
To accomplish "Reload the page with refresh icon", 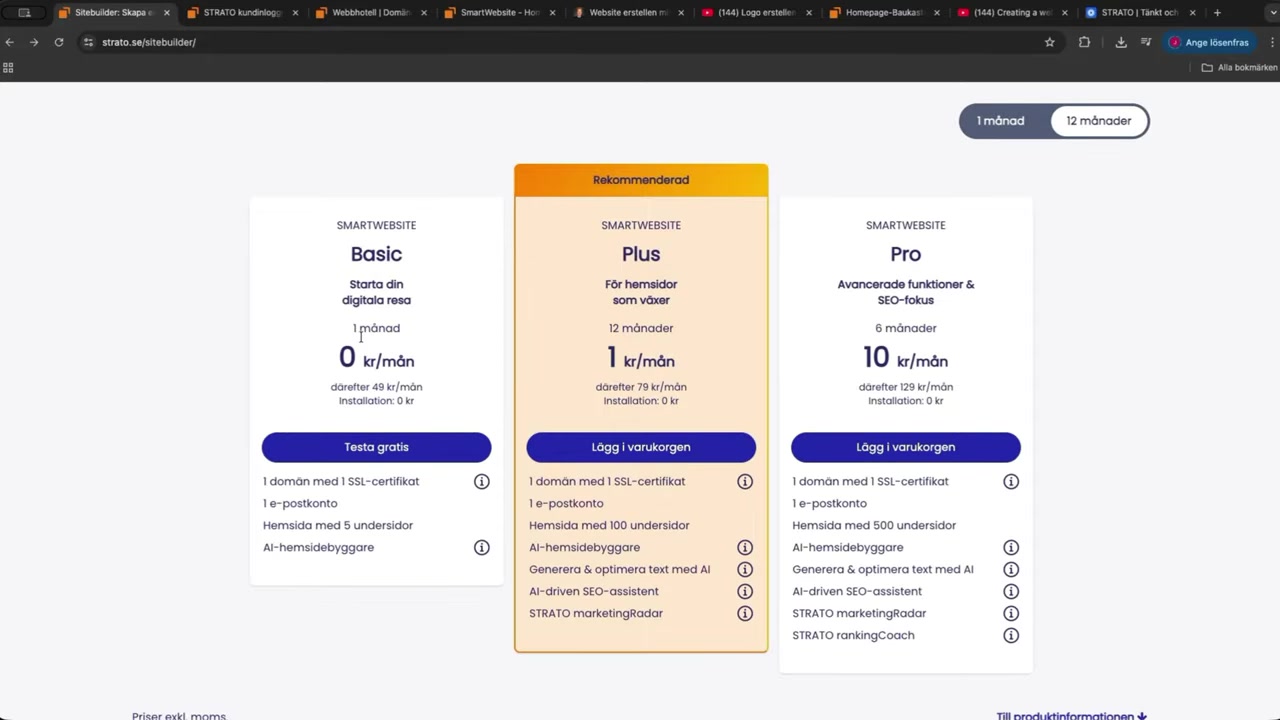I will point(59,42).
